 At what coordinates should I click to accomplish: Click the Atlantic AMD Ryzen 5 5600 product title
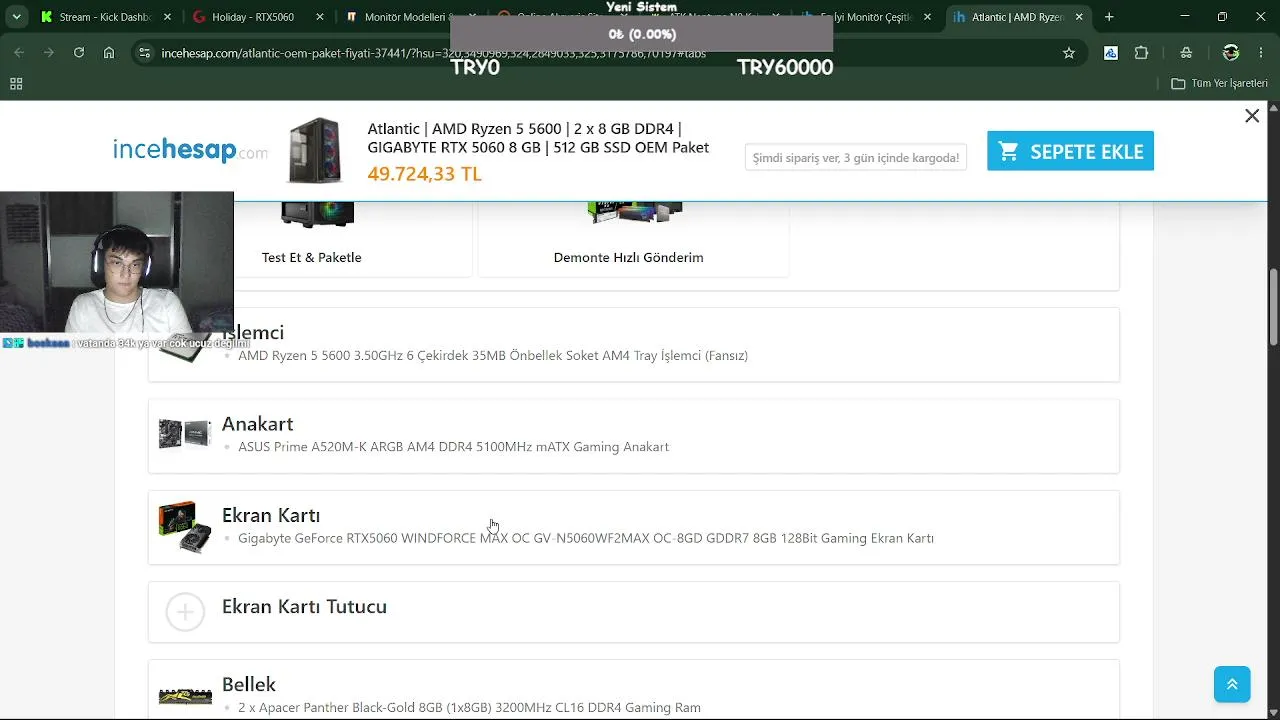(538, 138)
